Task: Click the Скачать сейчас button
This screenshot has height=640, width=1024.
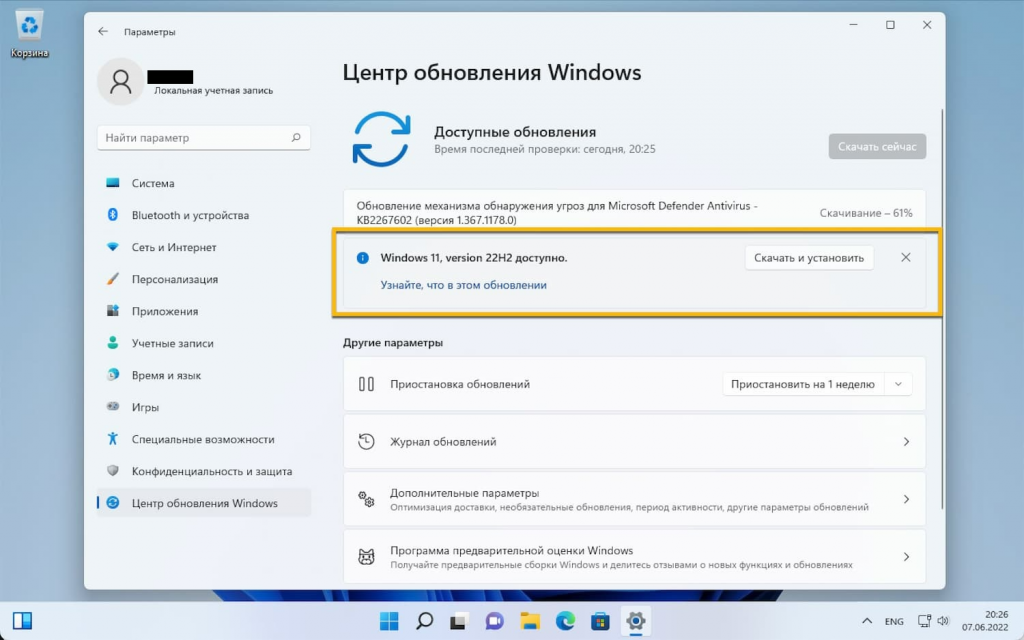Action: 877,147
